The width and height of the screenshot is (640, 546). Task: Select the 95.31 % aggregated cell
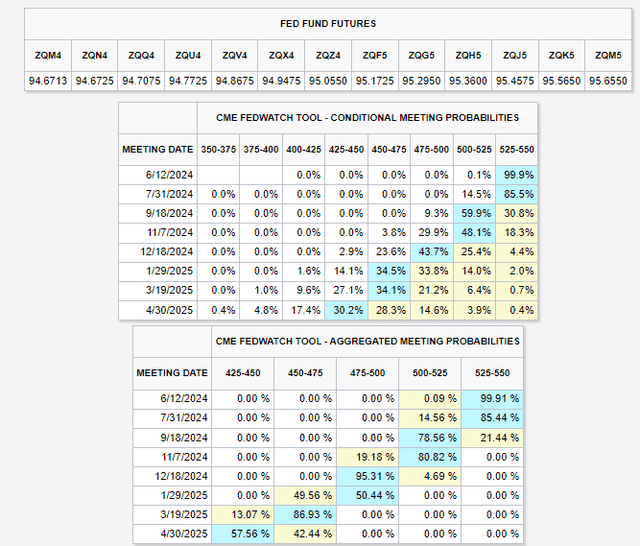[367, 476]
